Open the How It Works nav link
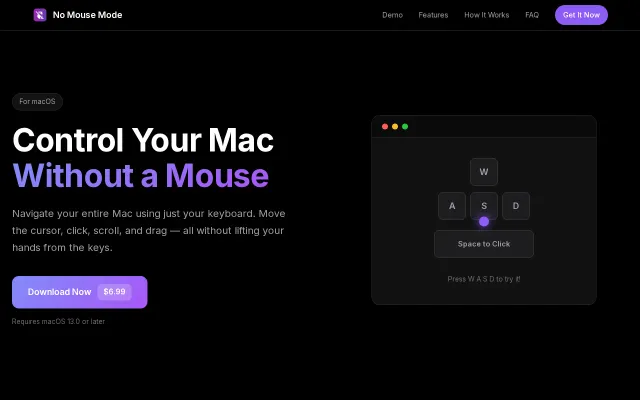Image resolution: width=640 pixels, height=400 pixels. tap(487, 15)
